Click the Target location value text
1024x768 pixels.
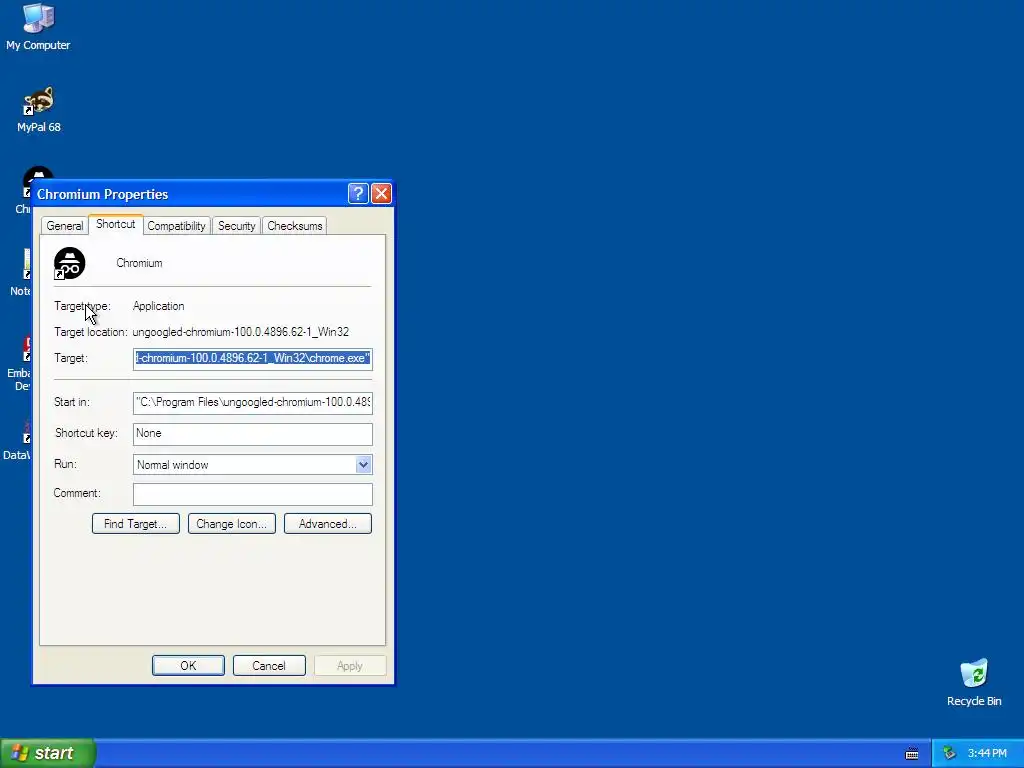click(241, 332)
